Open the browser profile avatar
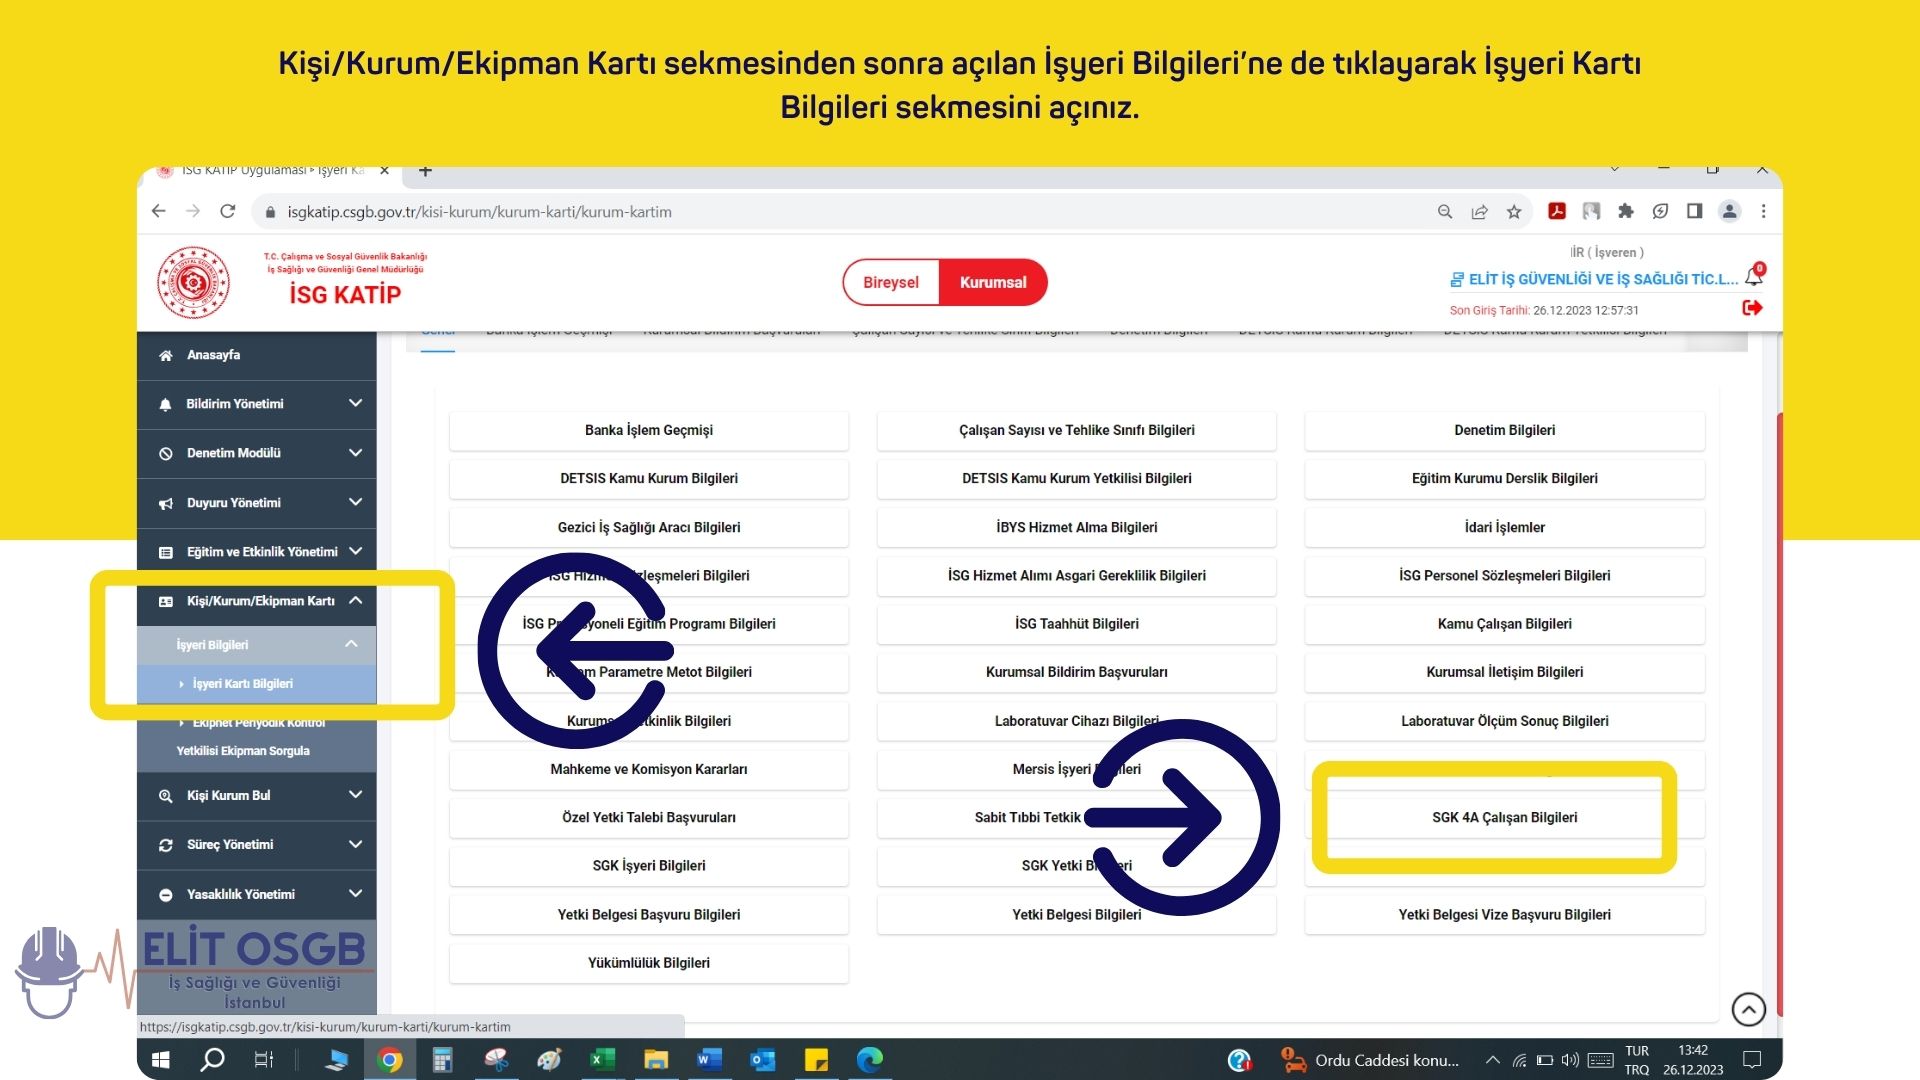The height and width of the screenshot is (1080, 1920). [x=1729, y=212]
